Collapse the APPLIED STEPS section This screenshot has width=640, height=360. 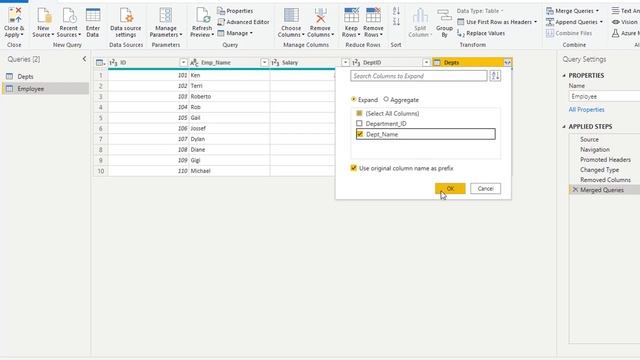click(x=564, y=127)
